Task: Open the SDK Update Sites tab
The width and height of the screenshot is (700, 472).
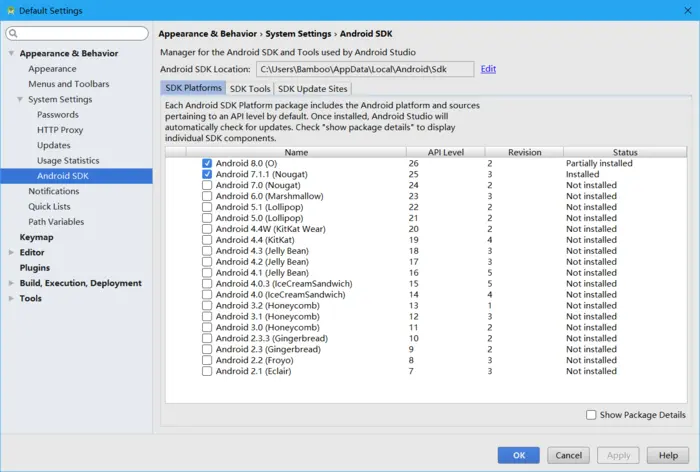Action: (312, 89)
